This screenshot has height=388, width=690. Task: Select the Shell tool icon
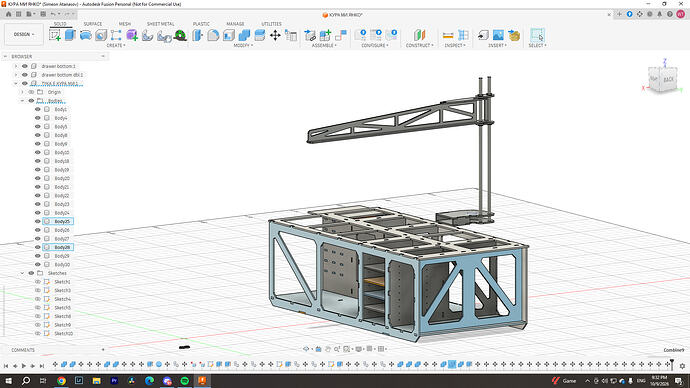(x=229, y=35)
